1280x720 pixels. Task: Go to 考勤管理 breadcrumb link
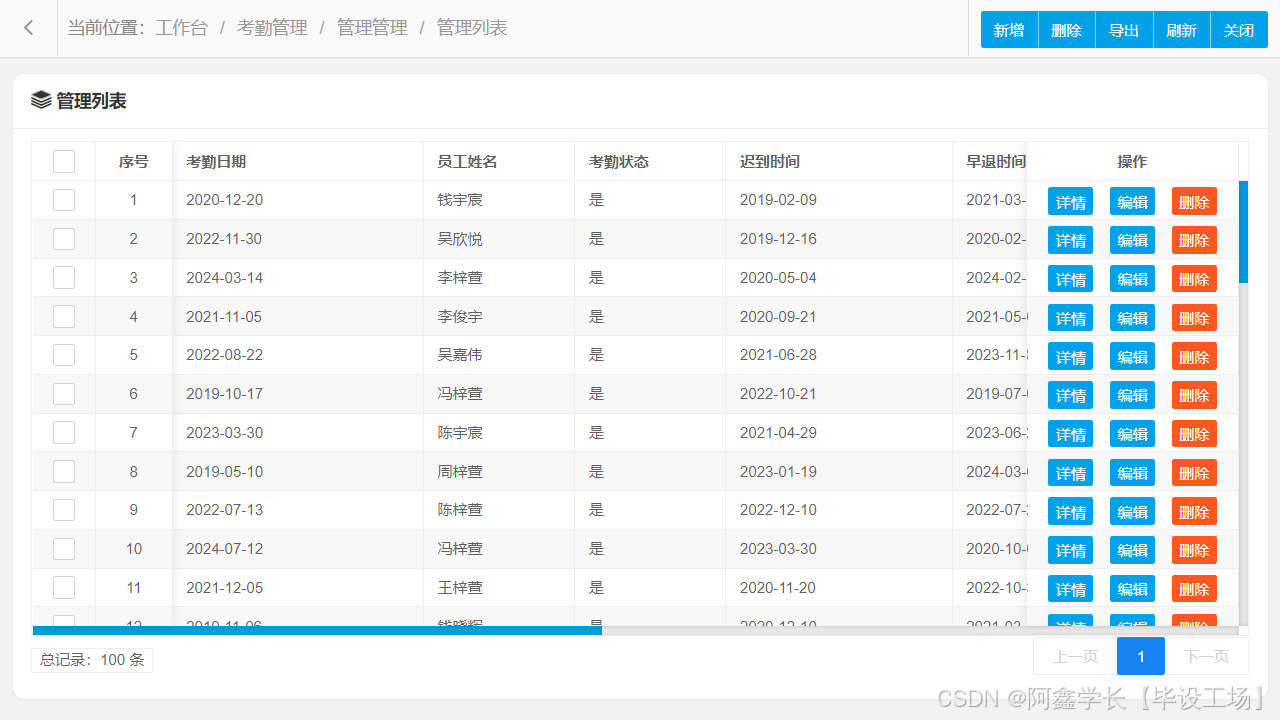tap(272, 28)
